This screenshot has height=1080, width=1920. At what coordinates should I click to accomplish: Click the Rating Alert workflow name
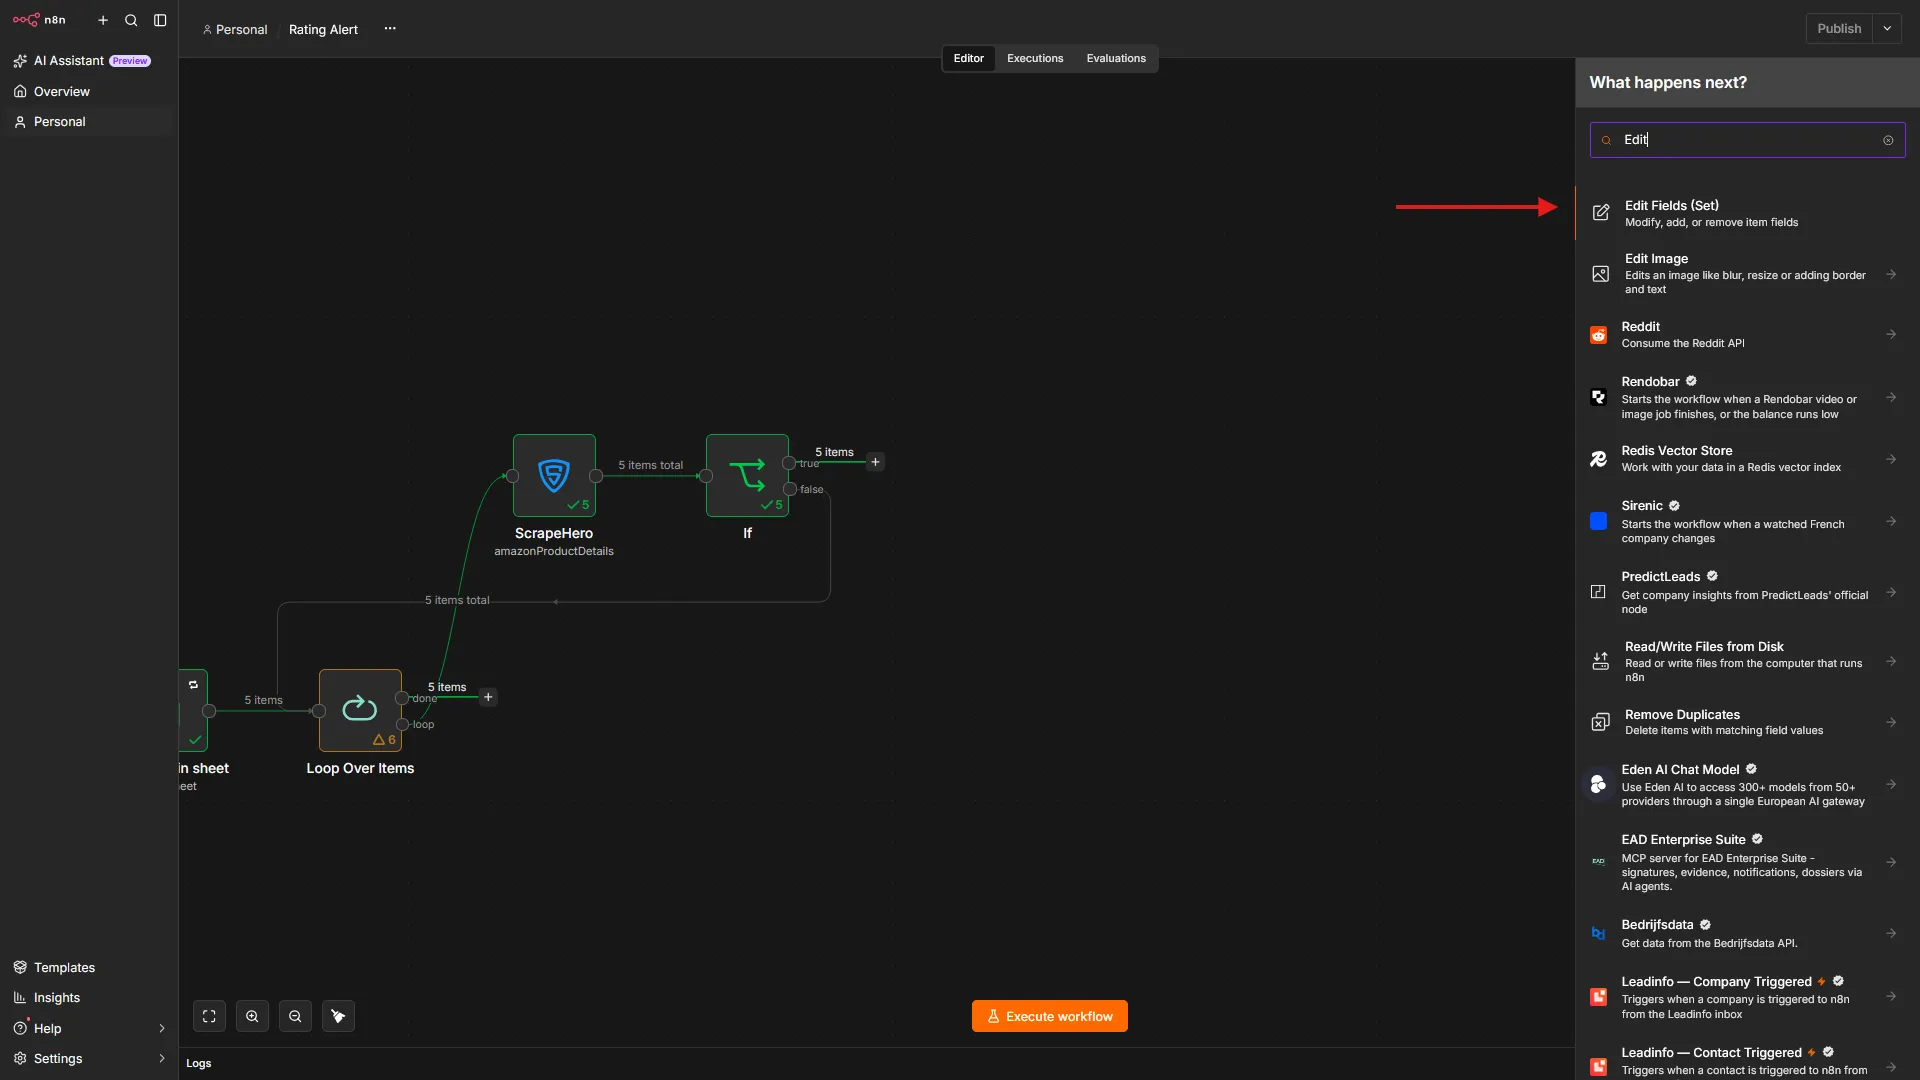[323, 29]
